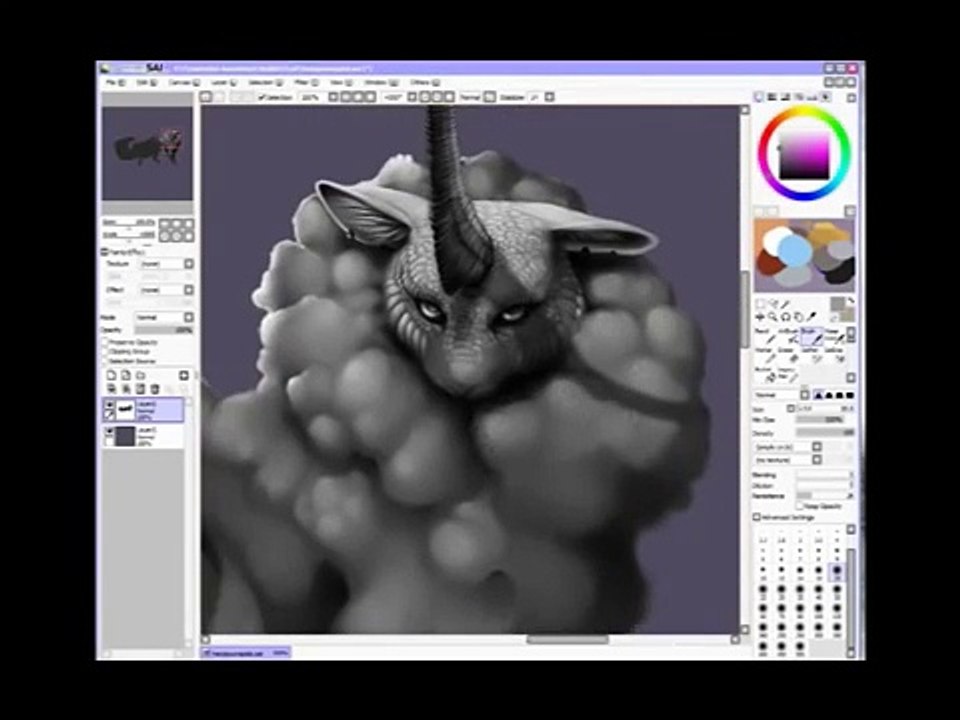The image size is (960, 720).
Task: Select the Bucket tool
Action: [763, 375]
